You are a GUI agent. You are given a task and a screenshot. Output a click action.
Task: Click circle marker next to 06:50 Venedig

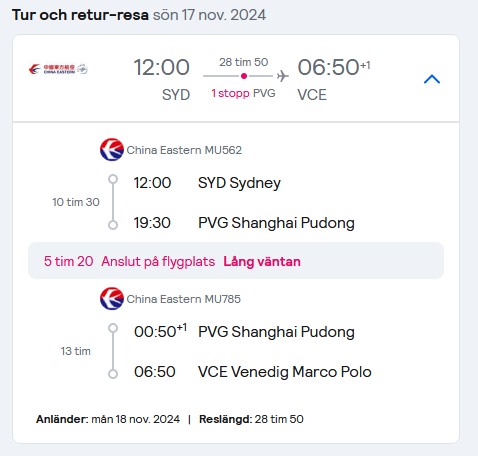pos(113,374)
